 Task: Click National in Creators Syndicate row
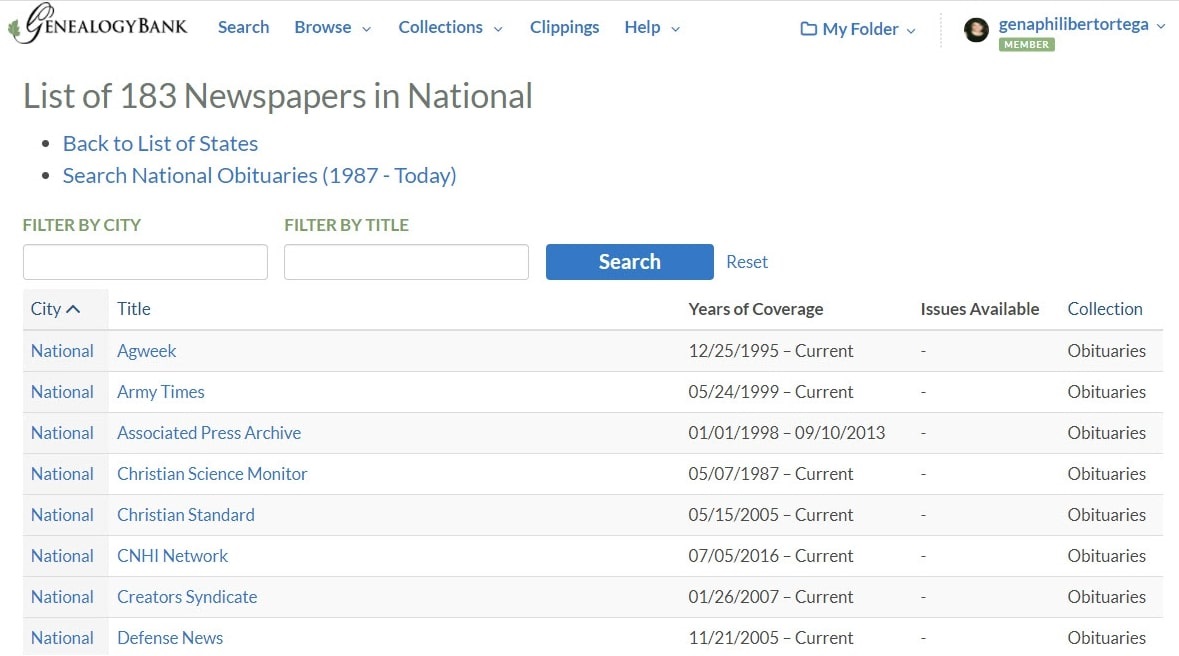tap(62, 597)
